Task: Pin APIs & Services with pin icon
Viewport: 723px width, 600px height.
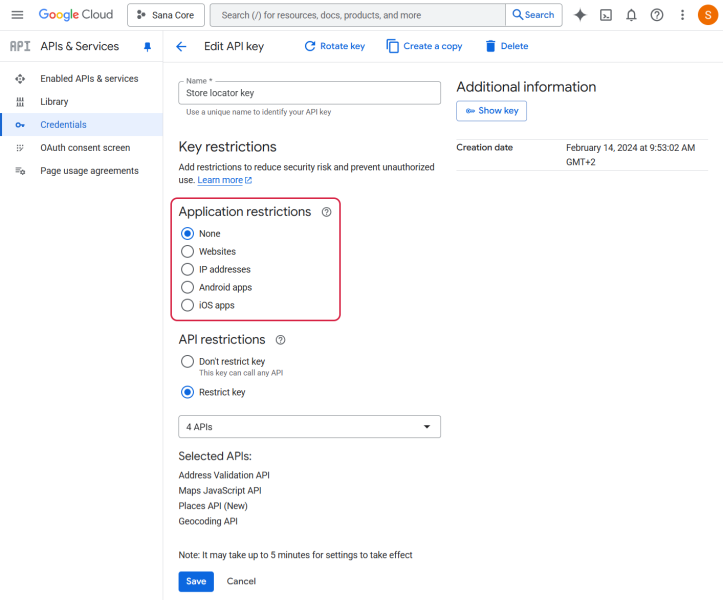Action: click(x=148, y=47)
